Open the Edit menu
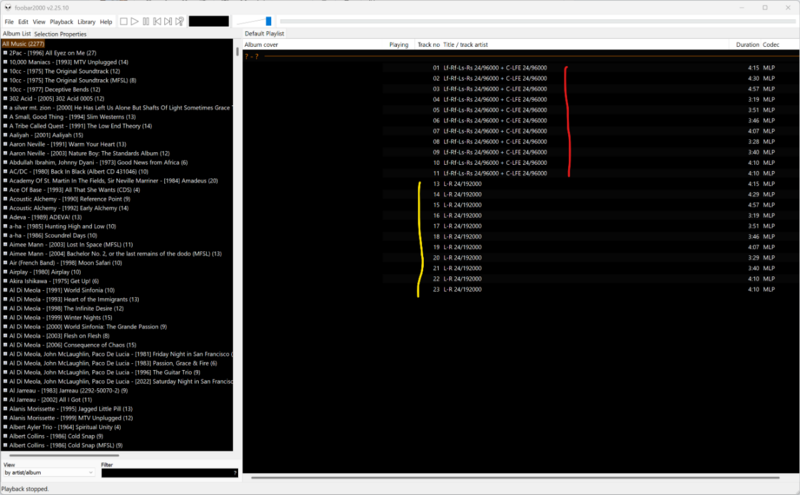The height and width of the screenshot is (495, 800). click(x=23, y=22)
